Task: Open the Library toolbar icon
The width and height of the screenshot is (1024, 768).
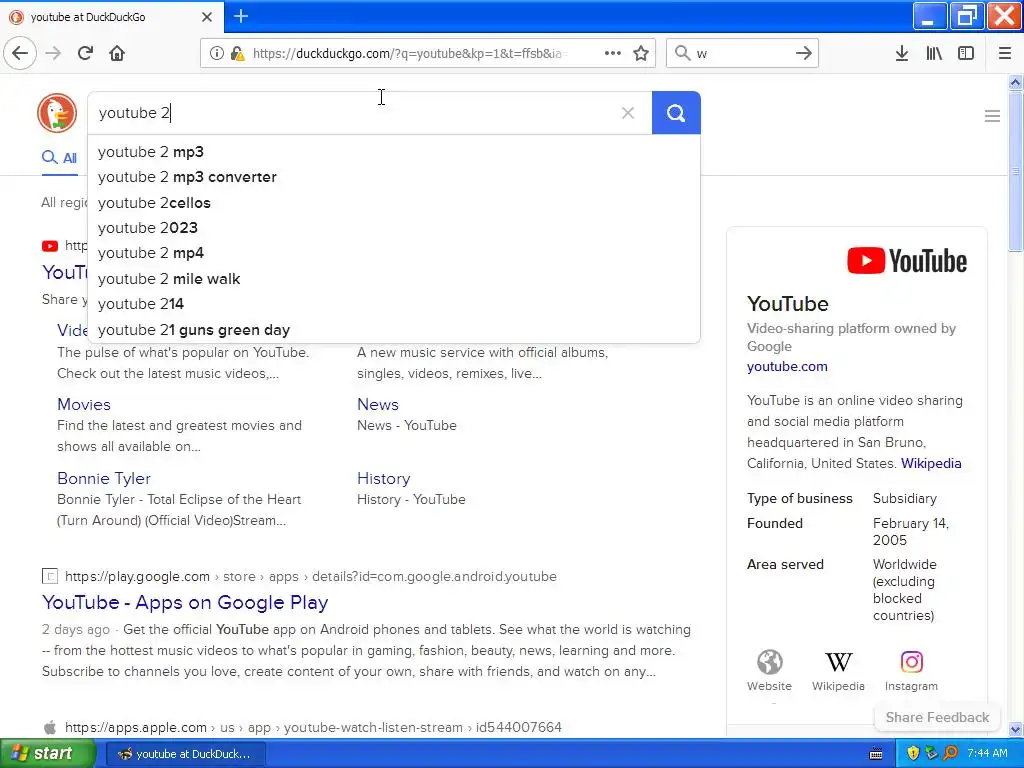Action: 934,53
